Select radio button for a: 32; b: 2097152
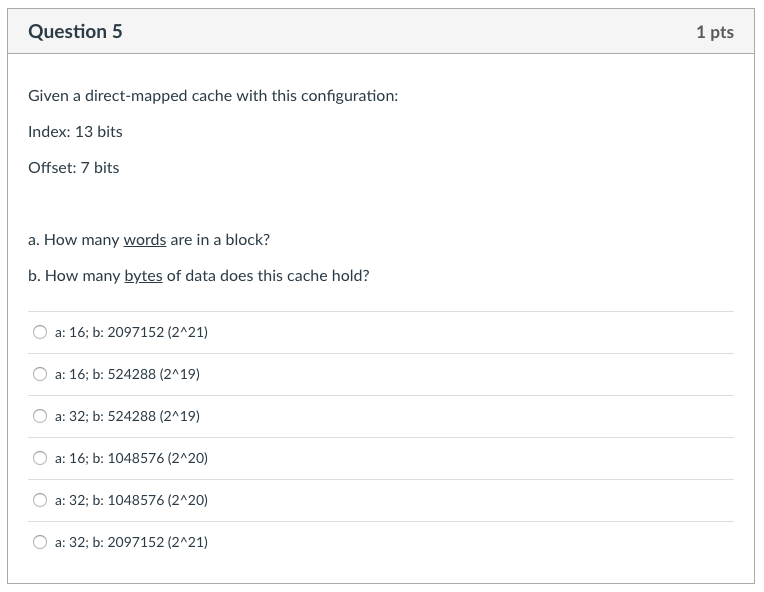The height and width of the screenshot is (592, 764). (40, 542)
